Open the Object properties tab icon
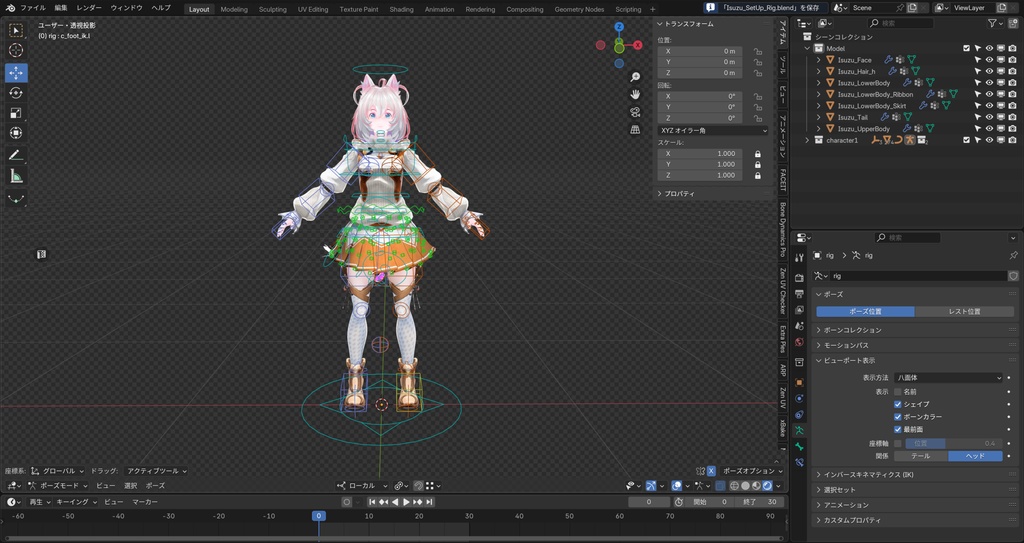Screen dimensions: 1024x543 799,382
